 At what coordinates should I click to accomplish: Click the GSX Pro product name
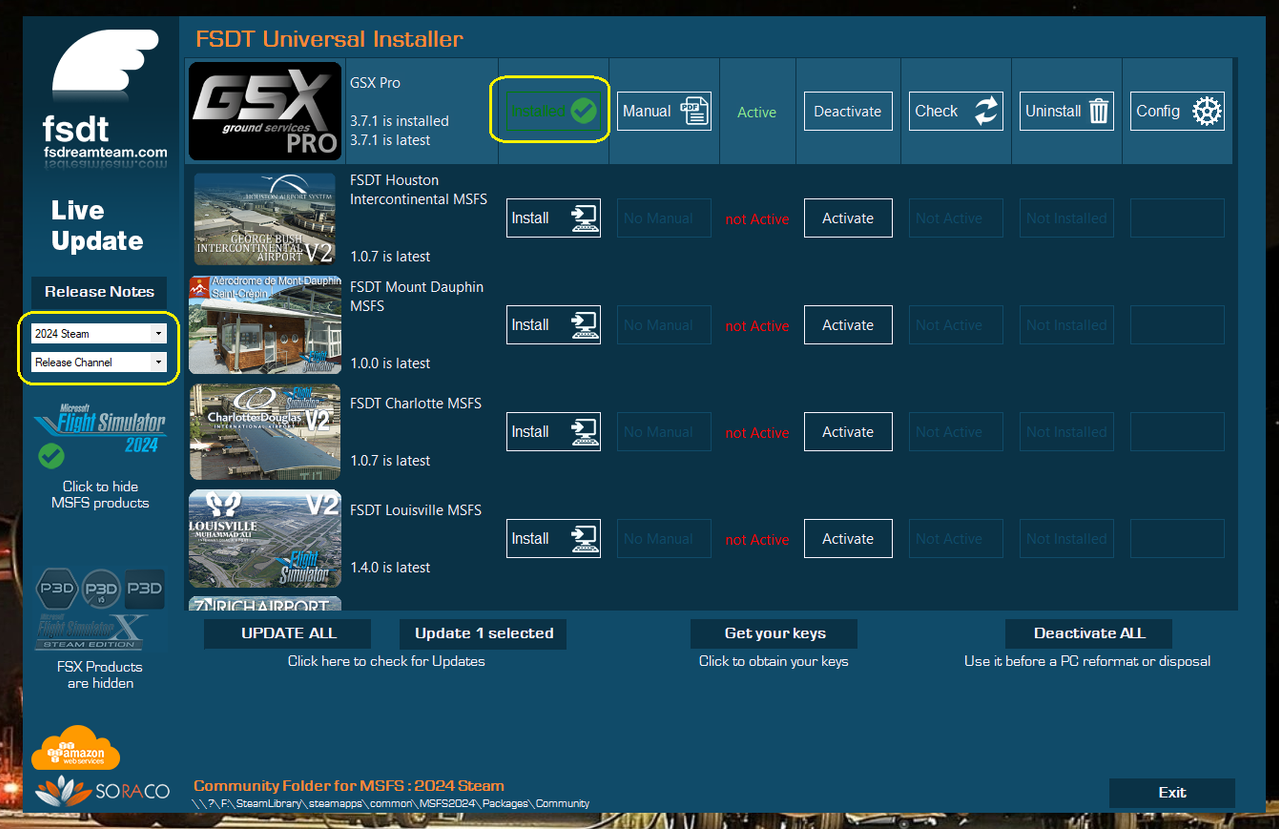pyautogui.click(x=375, y=83)
